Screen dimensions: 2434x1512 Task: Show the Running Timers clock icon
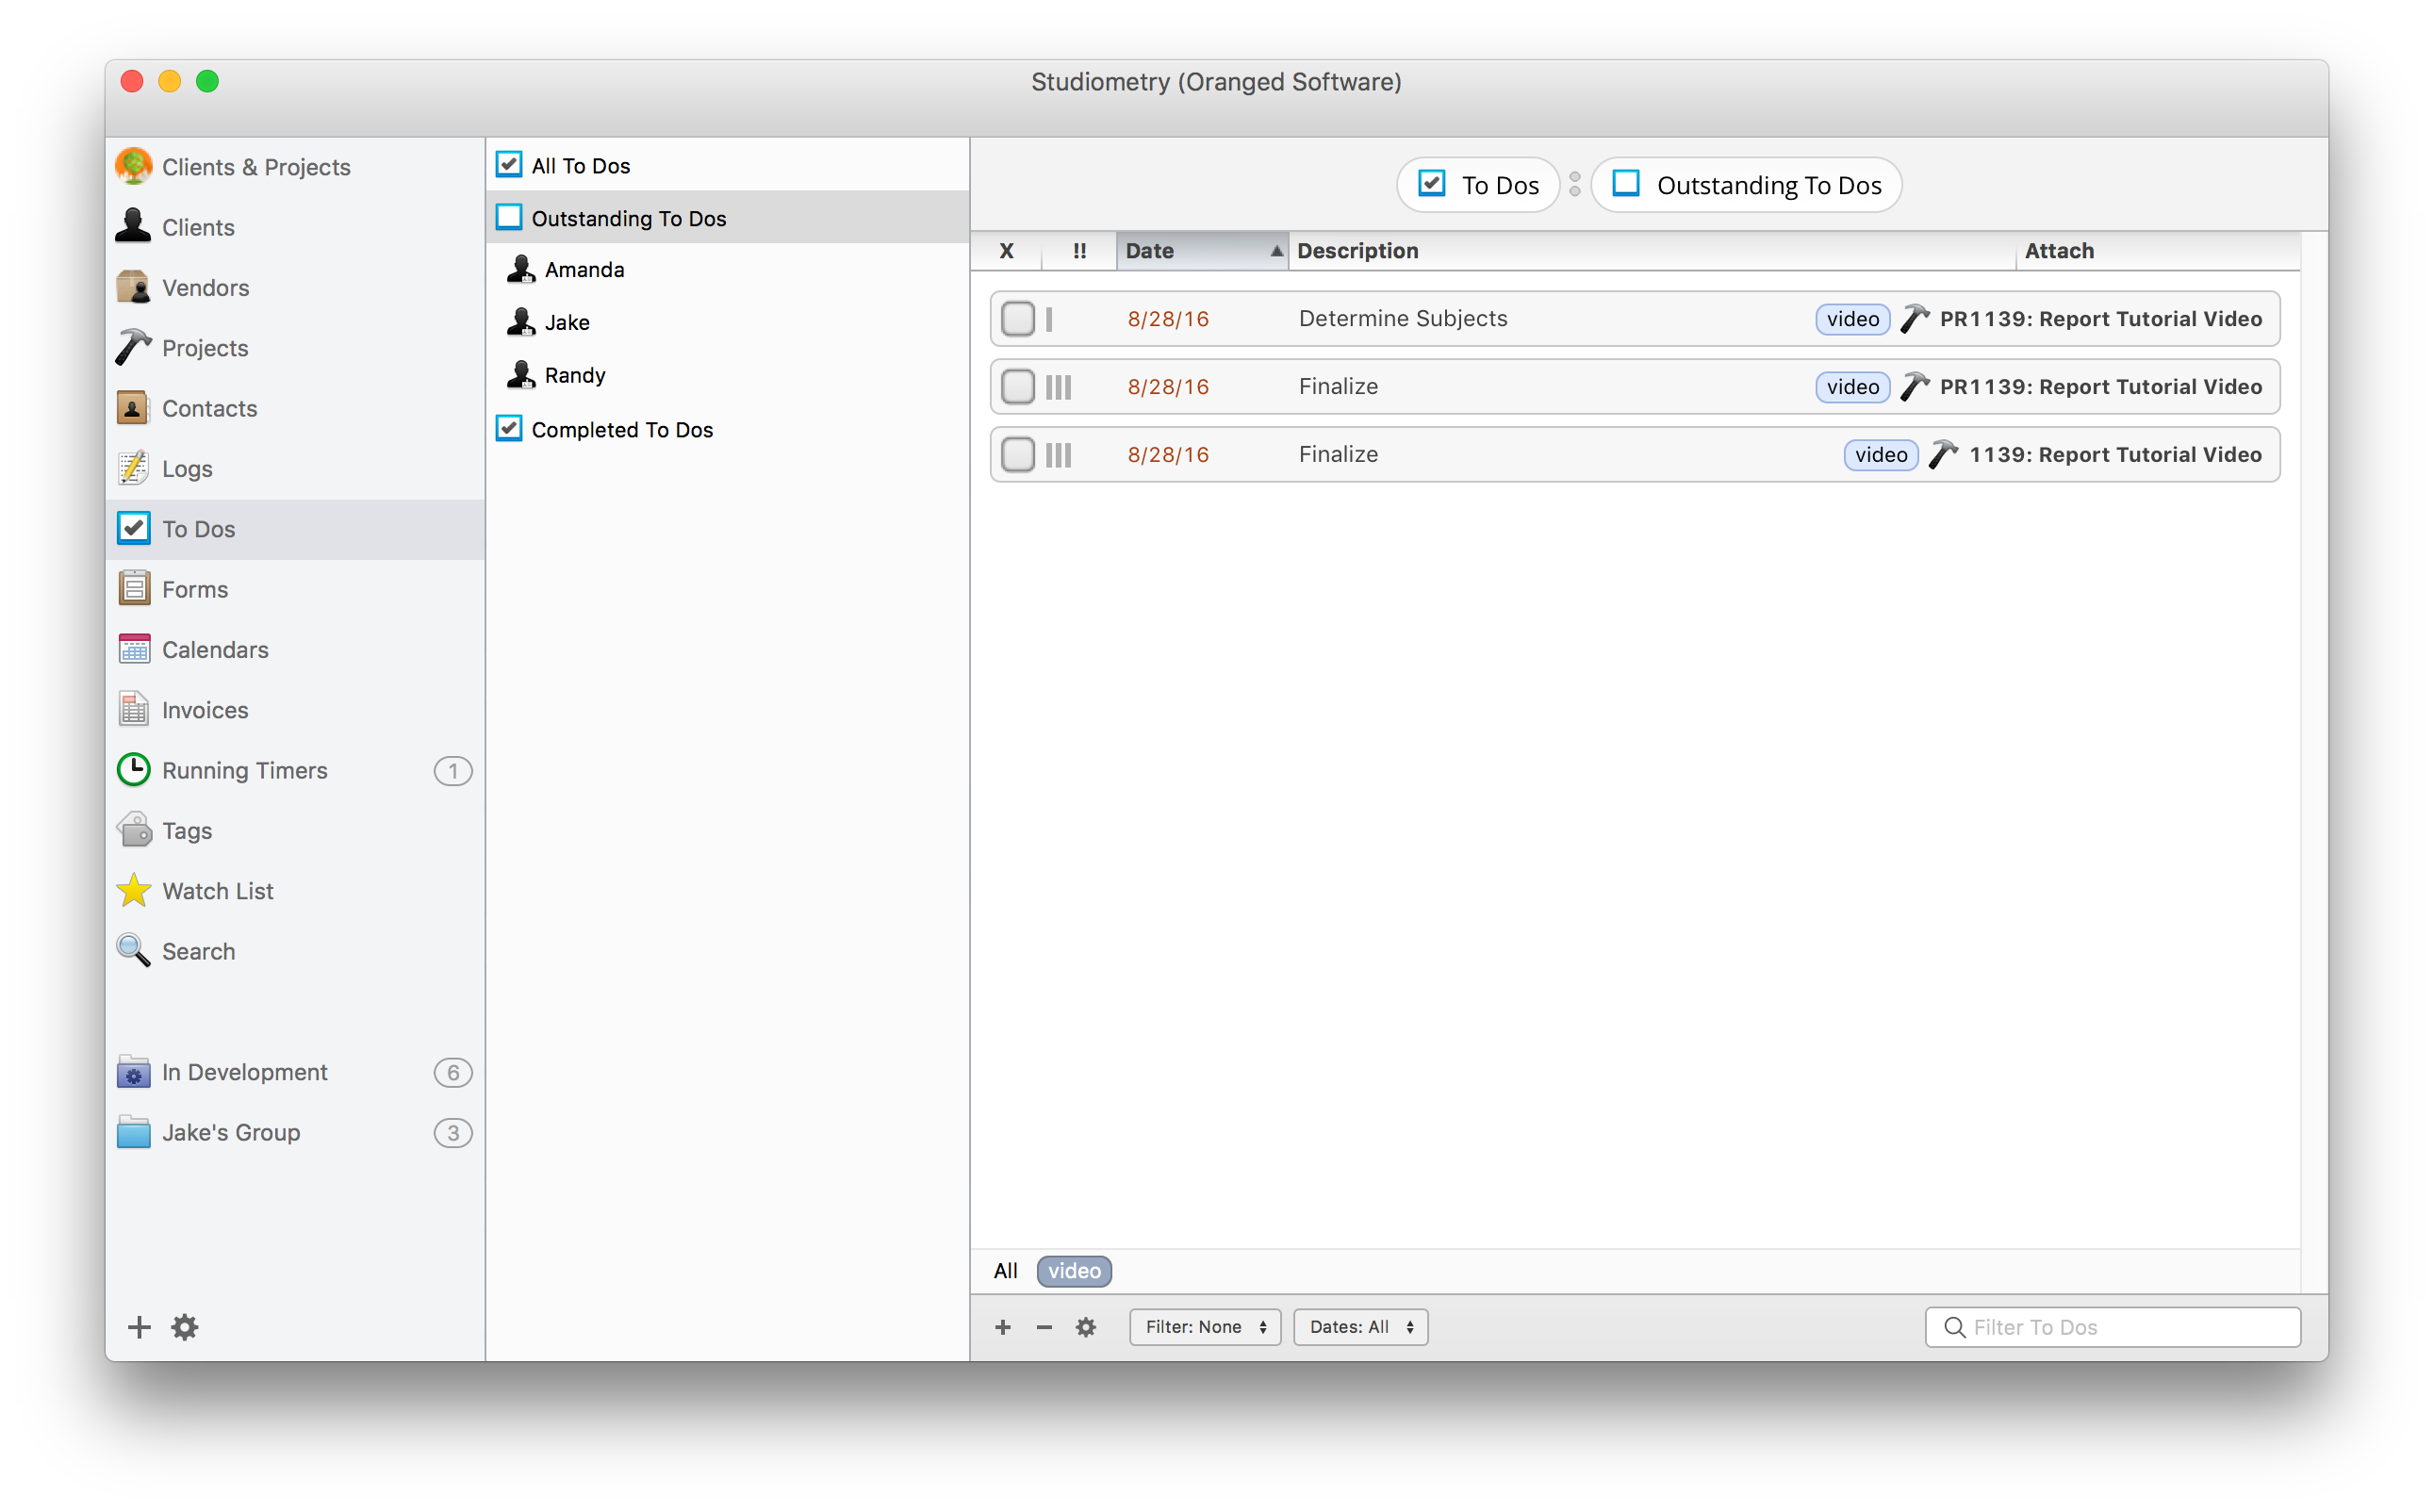133,770
